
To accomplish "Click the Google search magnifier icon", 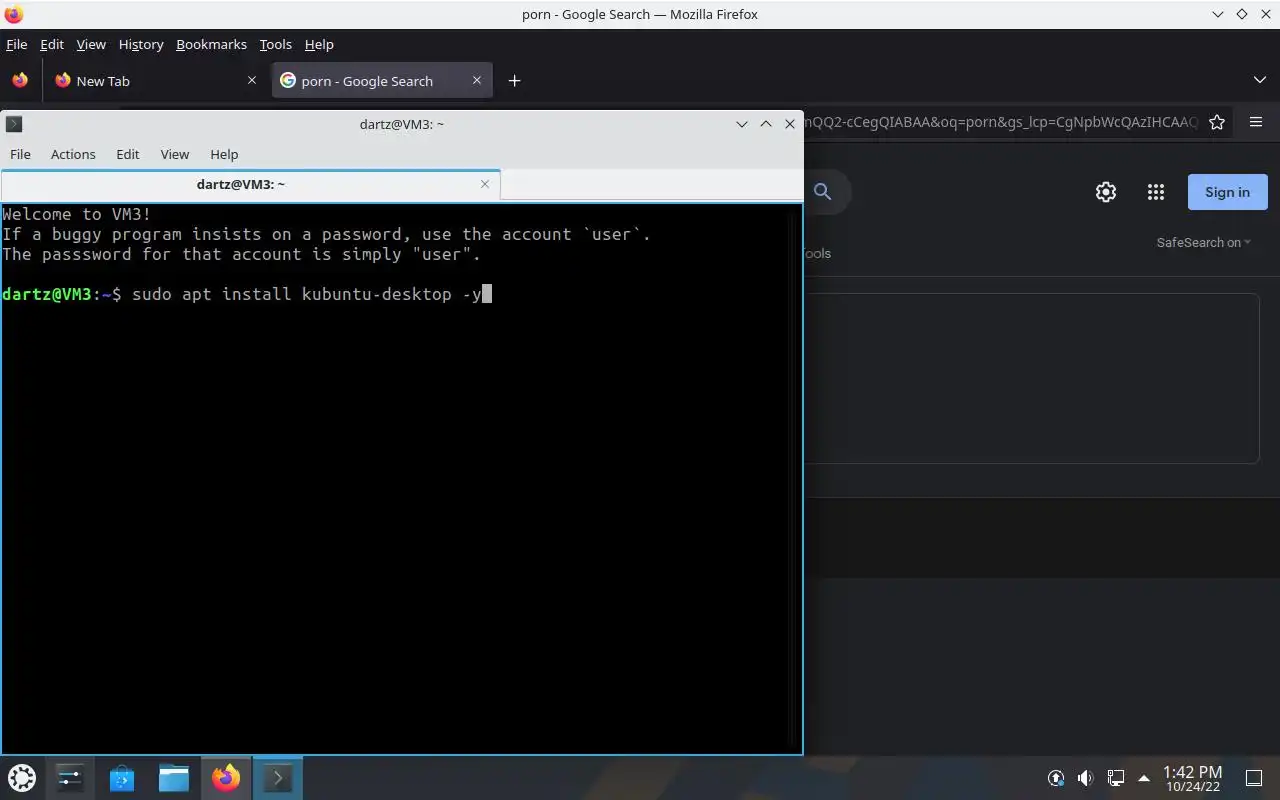I will [822, 191].
